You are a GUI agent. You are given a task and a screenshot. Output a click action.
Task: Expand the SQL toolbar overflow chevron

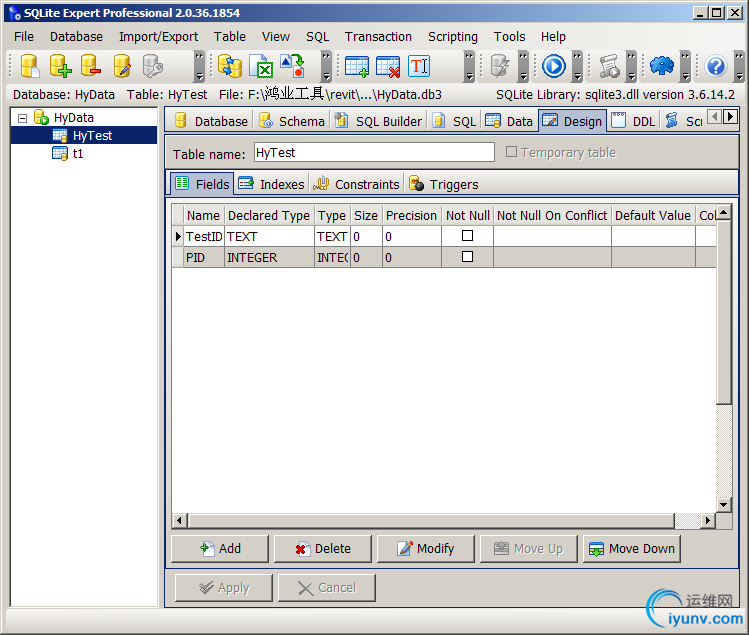click(524, 66)
